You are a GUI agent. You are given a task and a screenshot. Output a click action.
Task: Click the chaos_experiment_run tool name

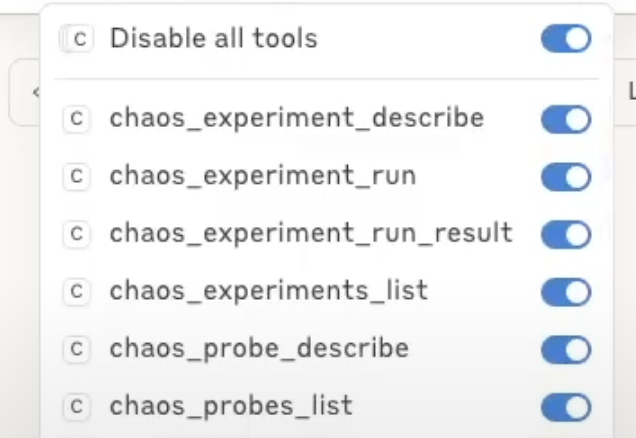coord(263,176)
